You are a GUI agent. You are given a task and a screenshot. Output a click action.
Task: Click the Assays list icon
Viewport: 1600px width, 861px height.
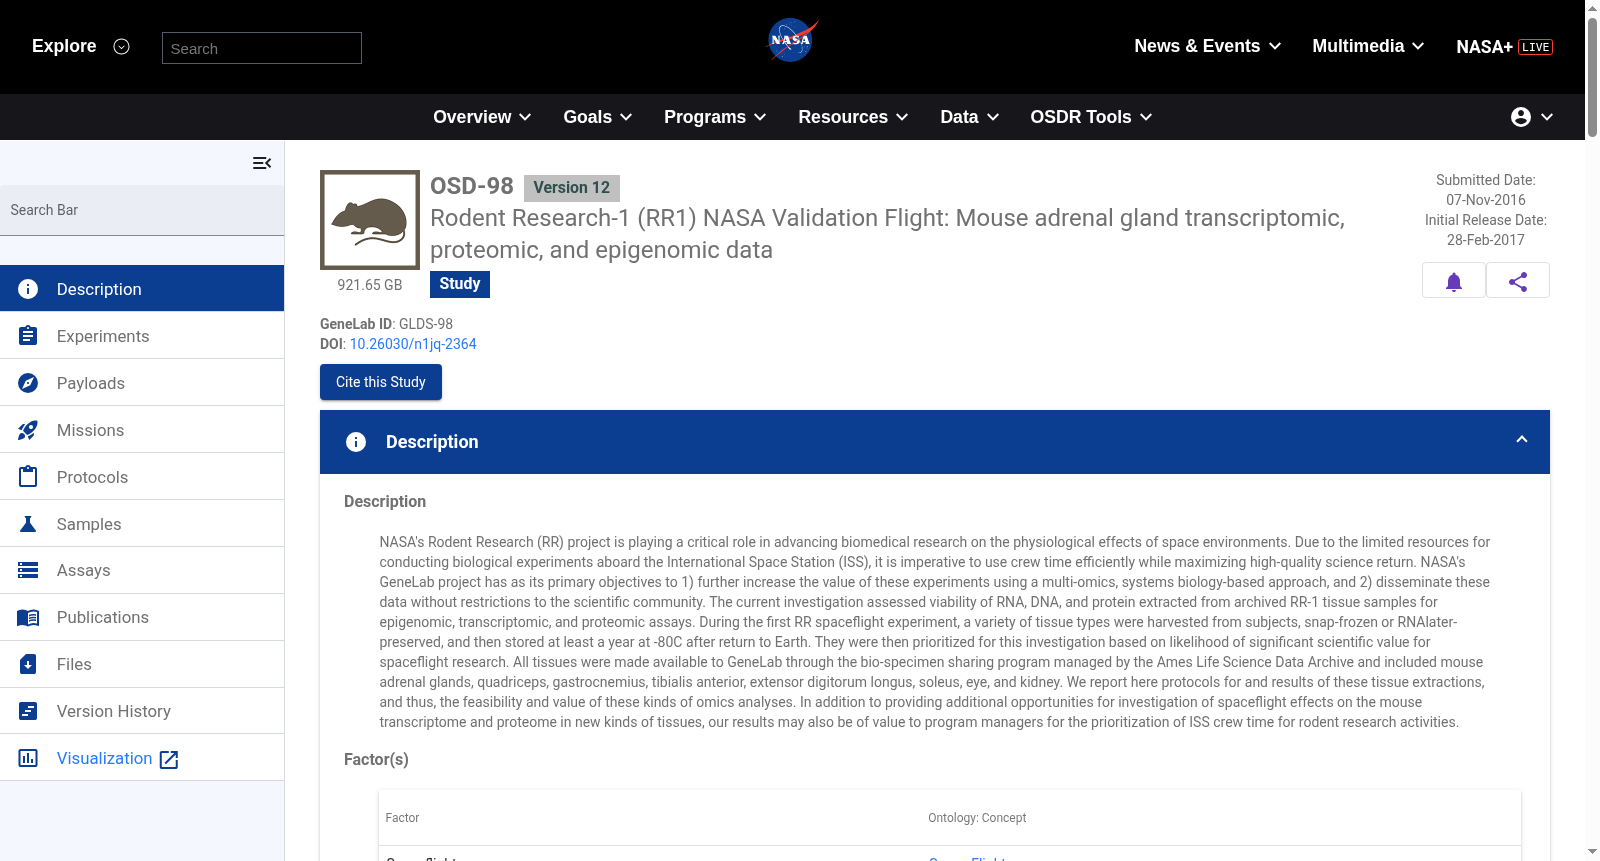[28, 570]
